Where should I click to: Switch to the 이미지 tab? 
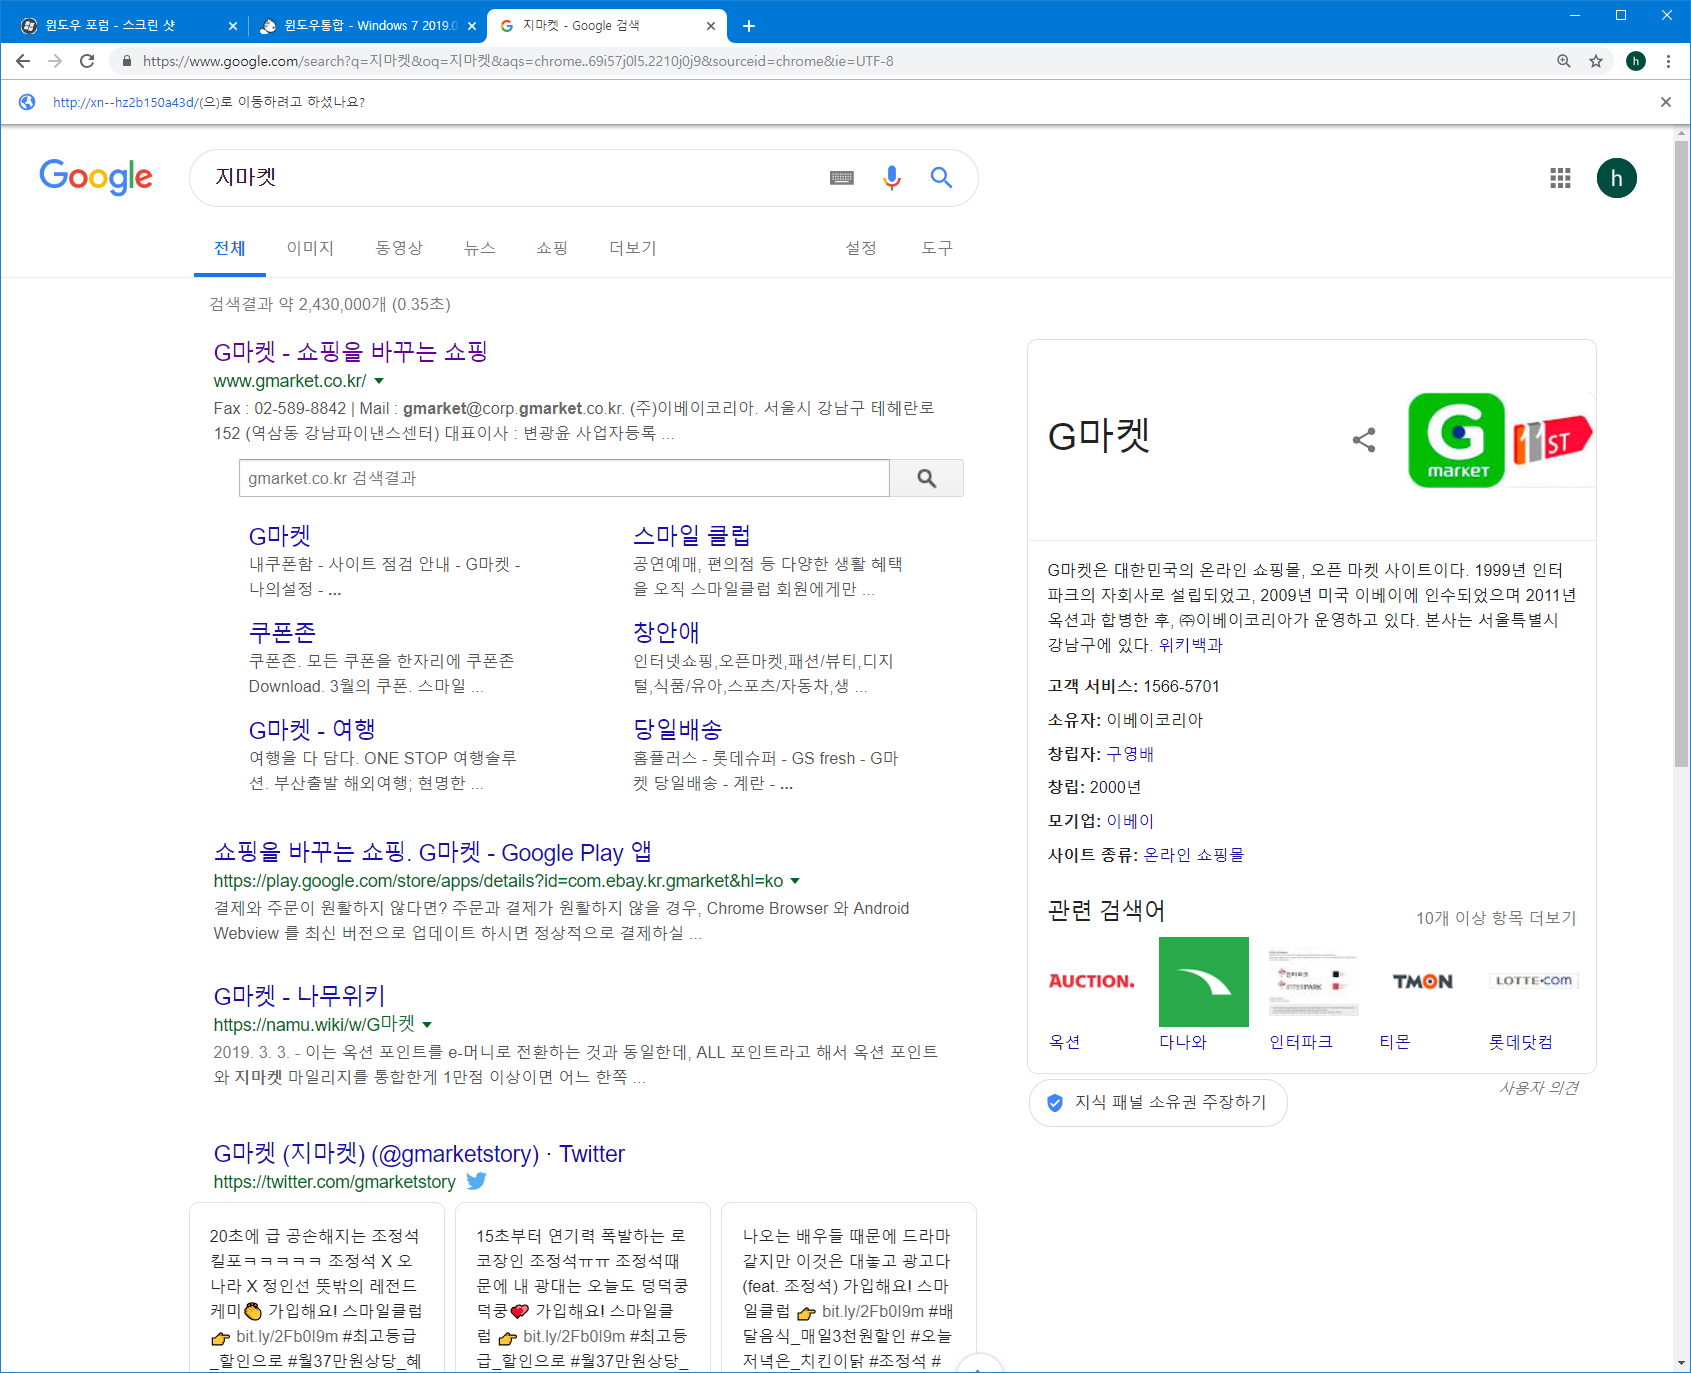pos(310,248)
